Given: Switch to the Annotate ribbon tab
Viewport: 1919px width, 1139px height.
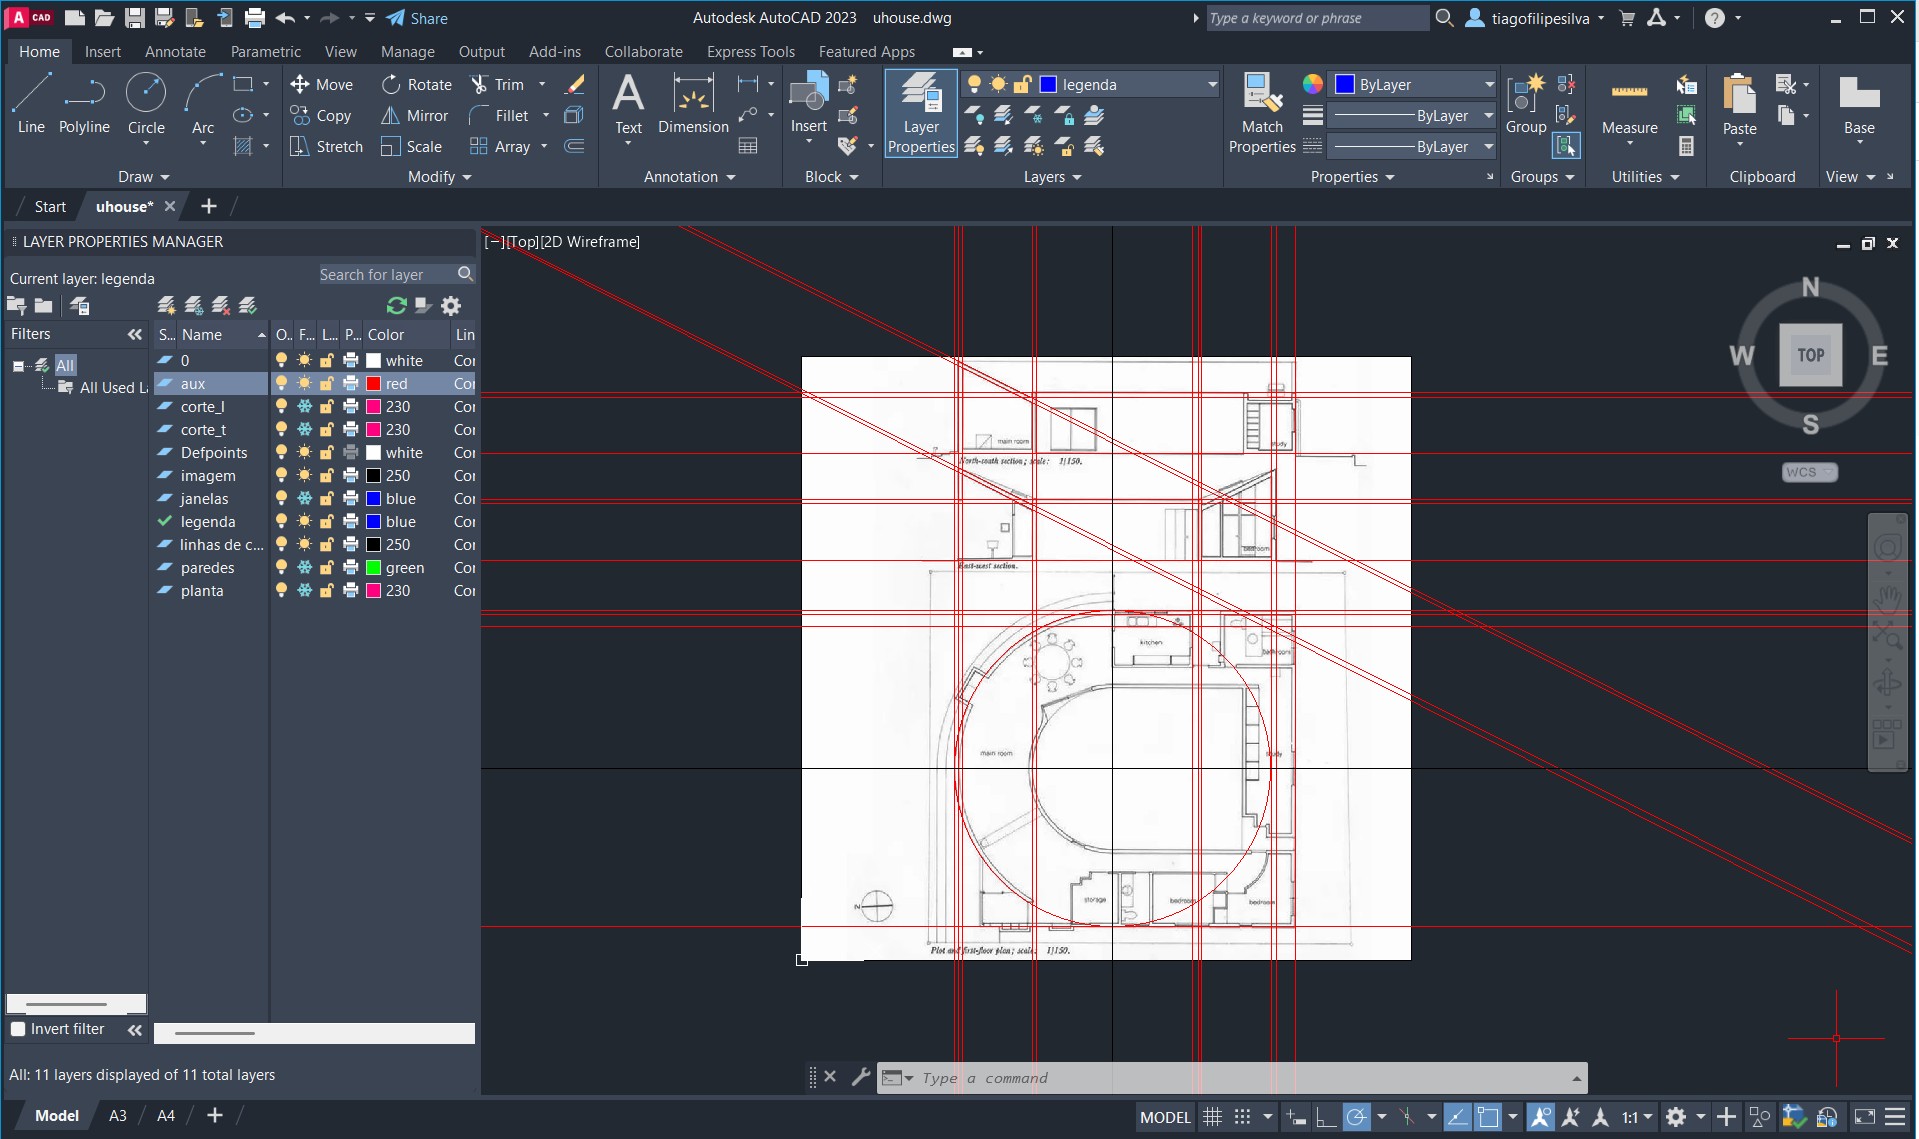Looking at the screenshot, I should (175, 52).
